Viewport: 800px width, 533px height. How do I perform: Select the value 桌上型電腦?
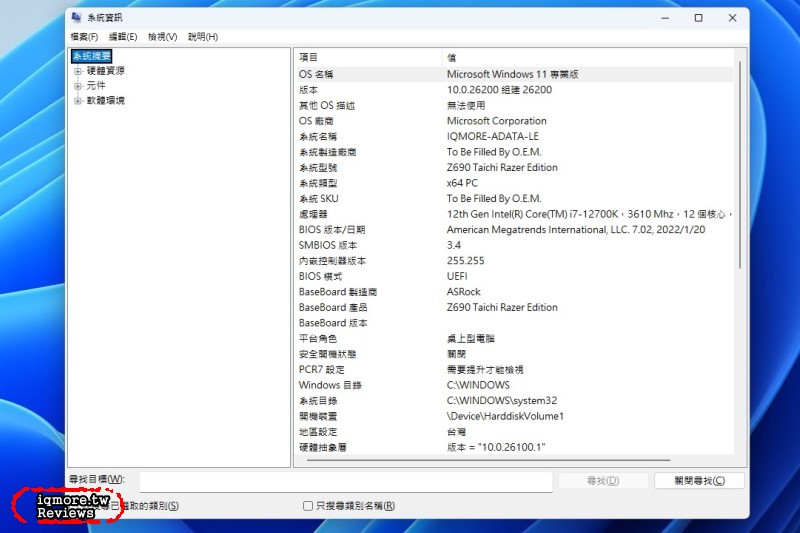tap(470, 339)
